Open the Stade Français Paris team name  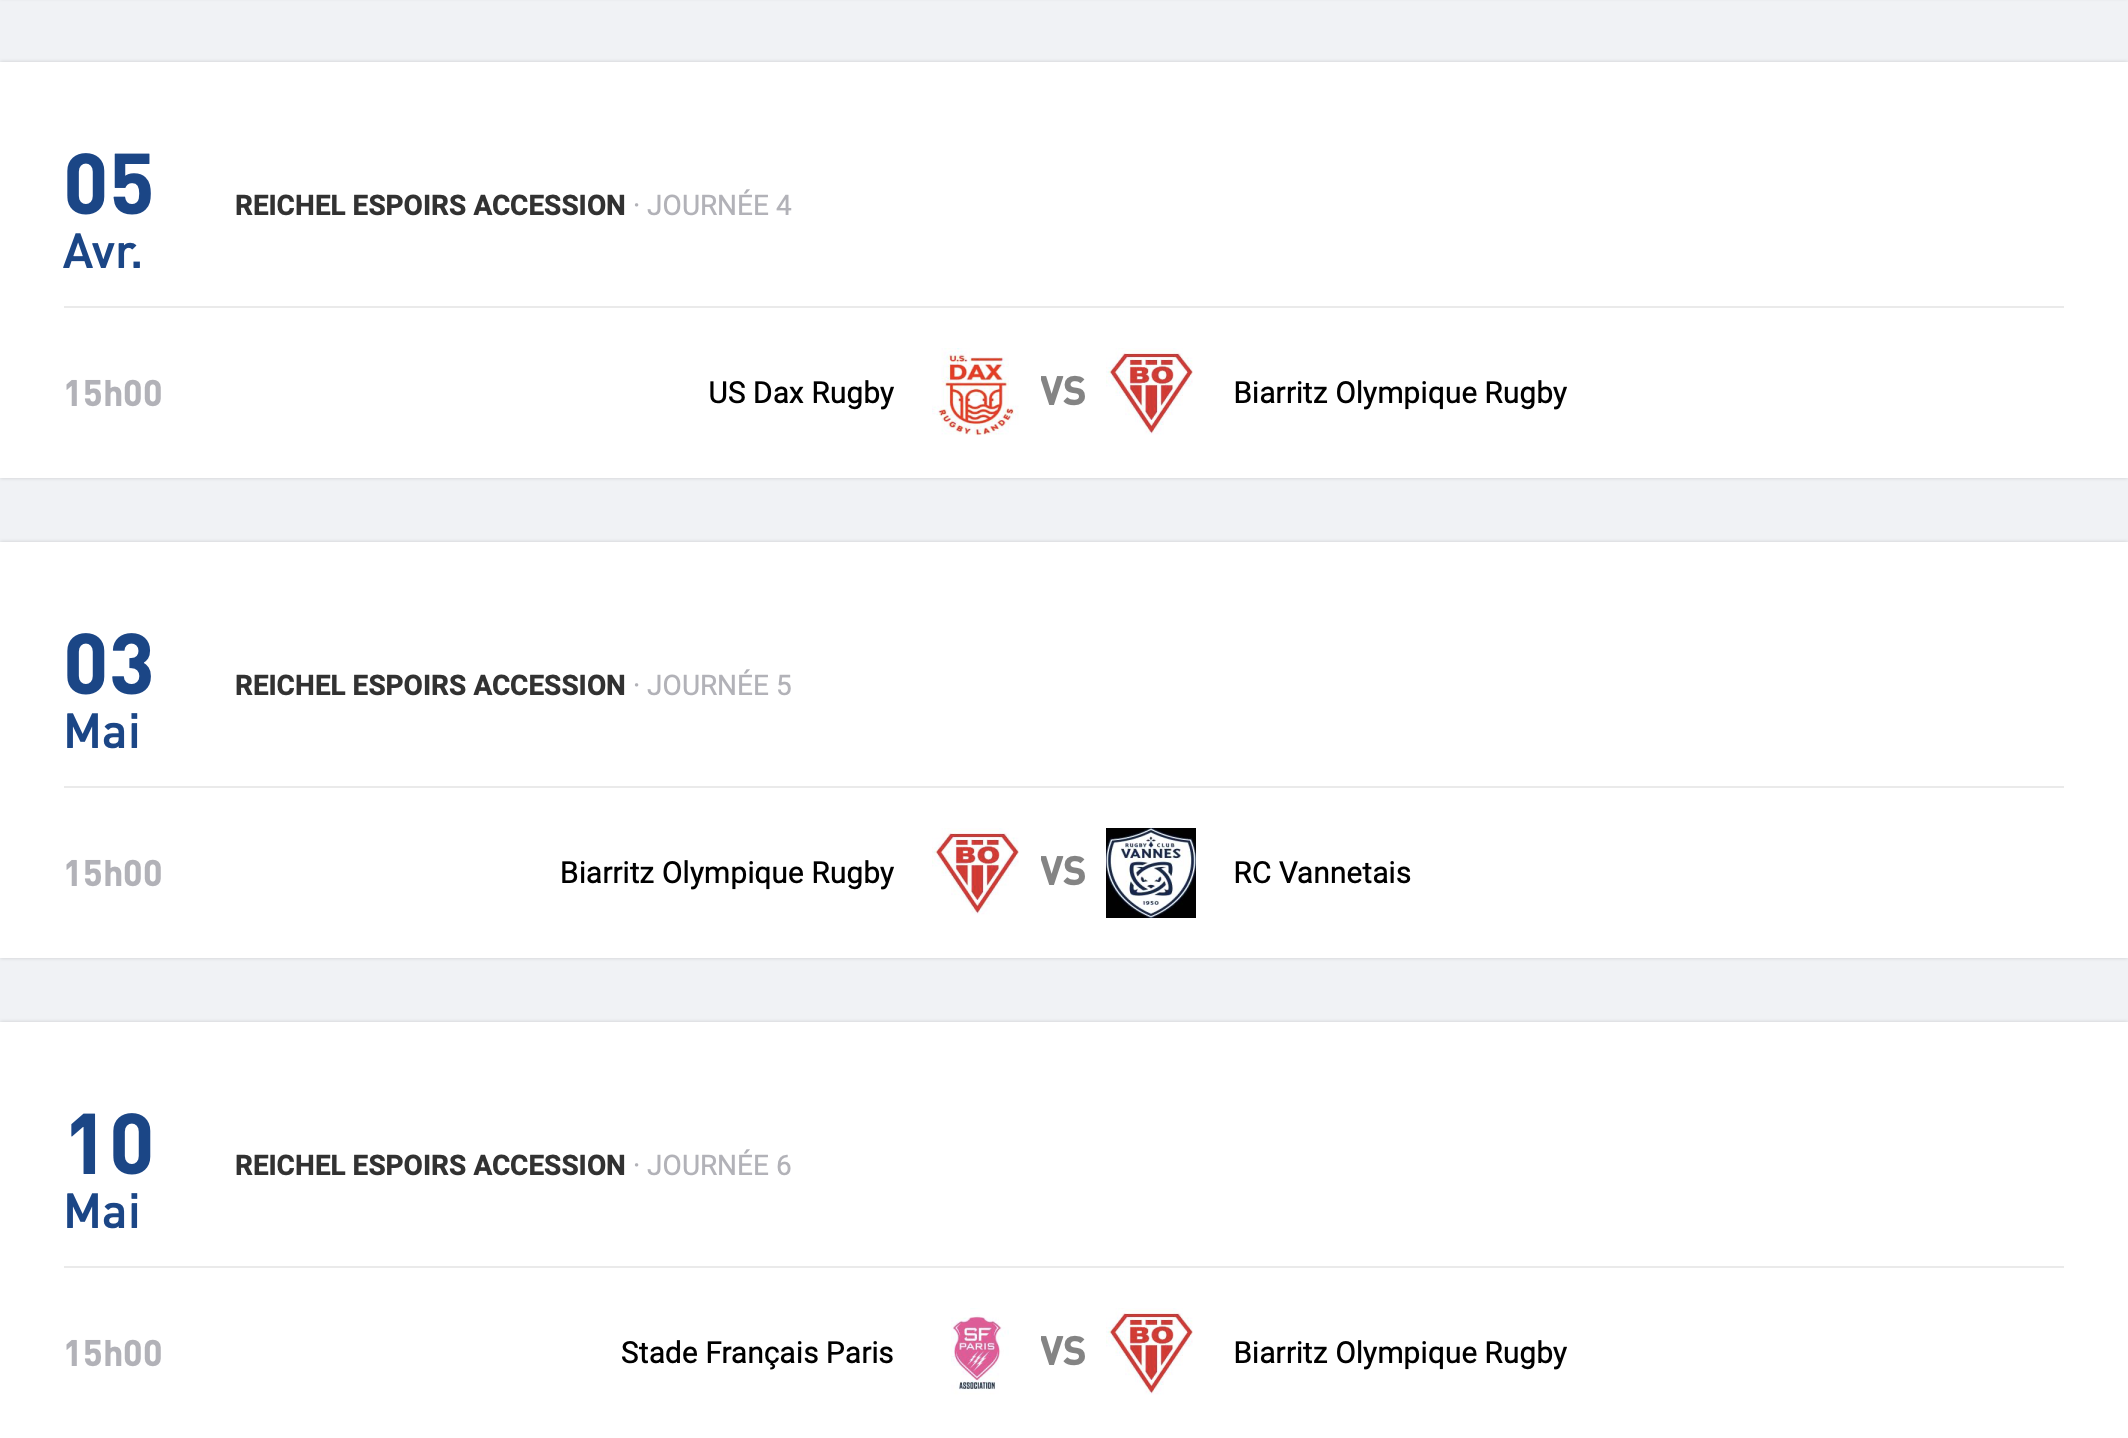tap(757, 1353)
